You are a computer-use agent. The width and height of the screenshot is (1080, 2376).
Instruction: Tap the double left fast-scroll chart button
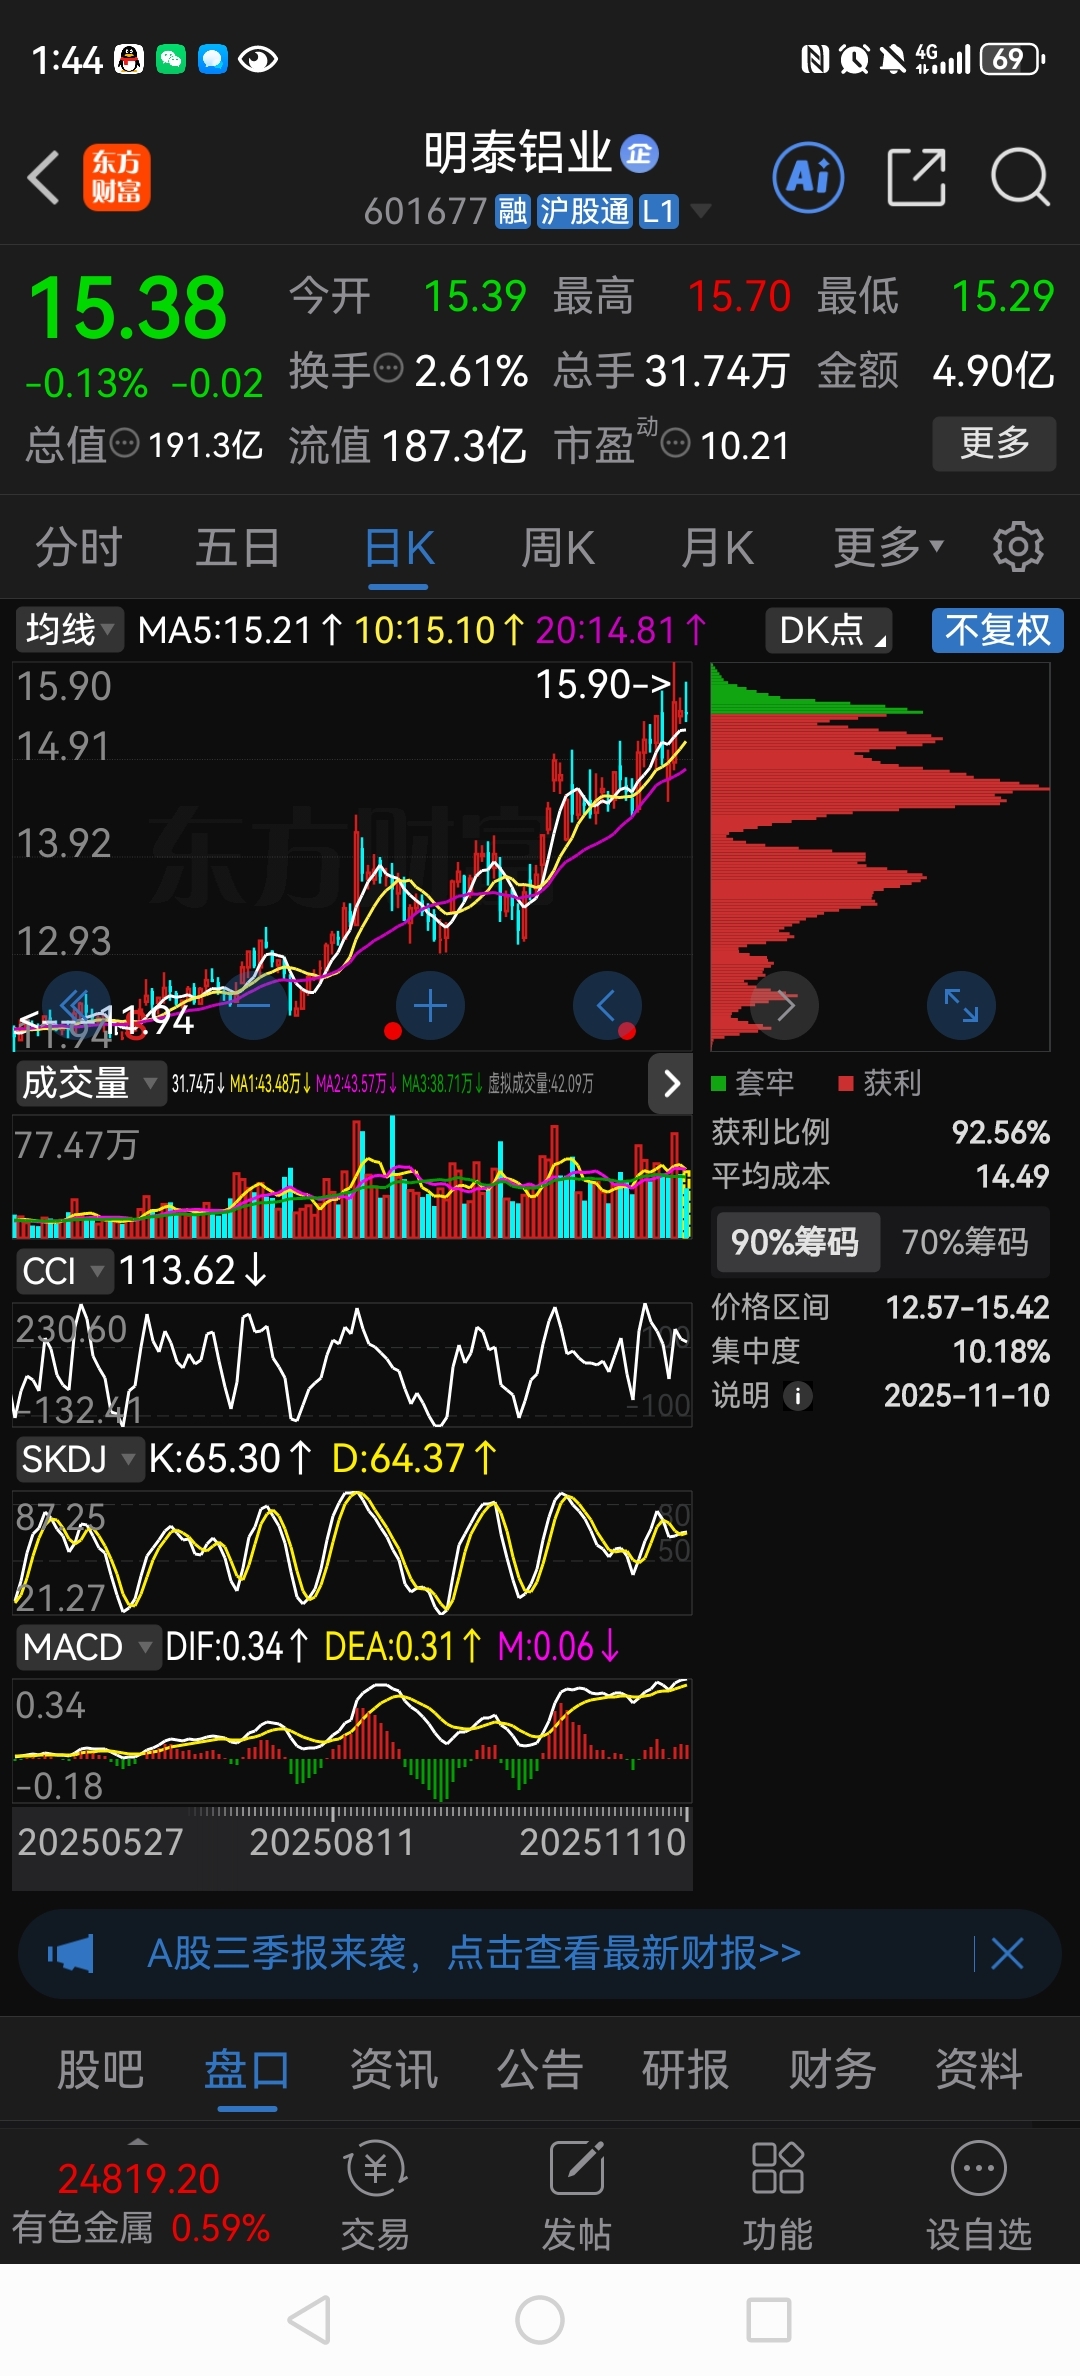77,1005
